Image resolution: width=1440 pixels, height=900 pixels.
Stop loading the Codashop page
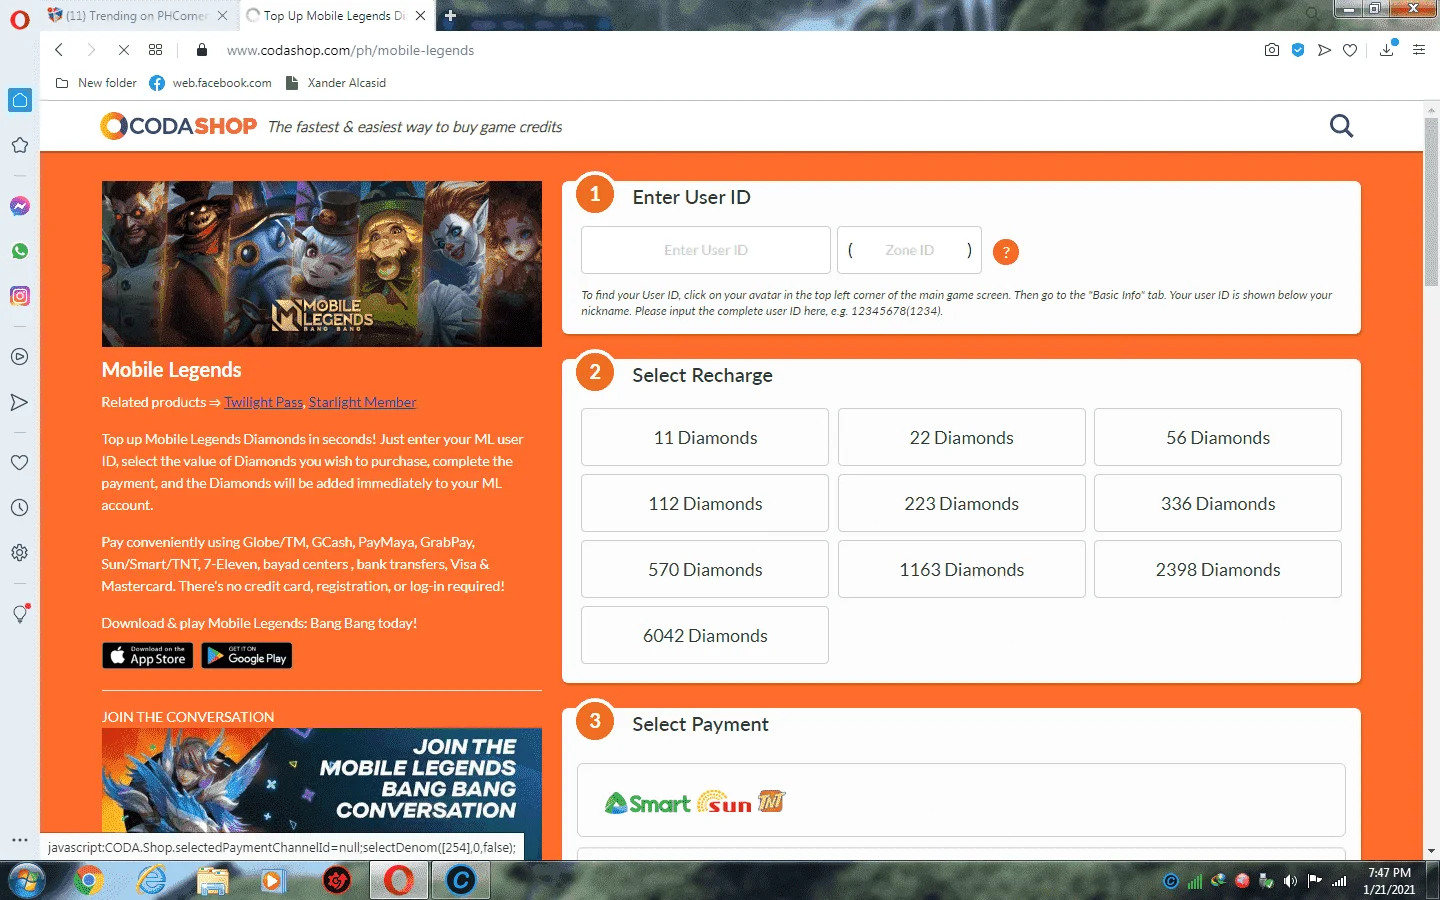tap(123, 50)
